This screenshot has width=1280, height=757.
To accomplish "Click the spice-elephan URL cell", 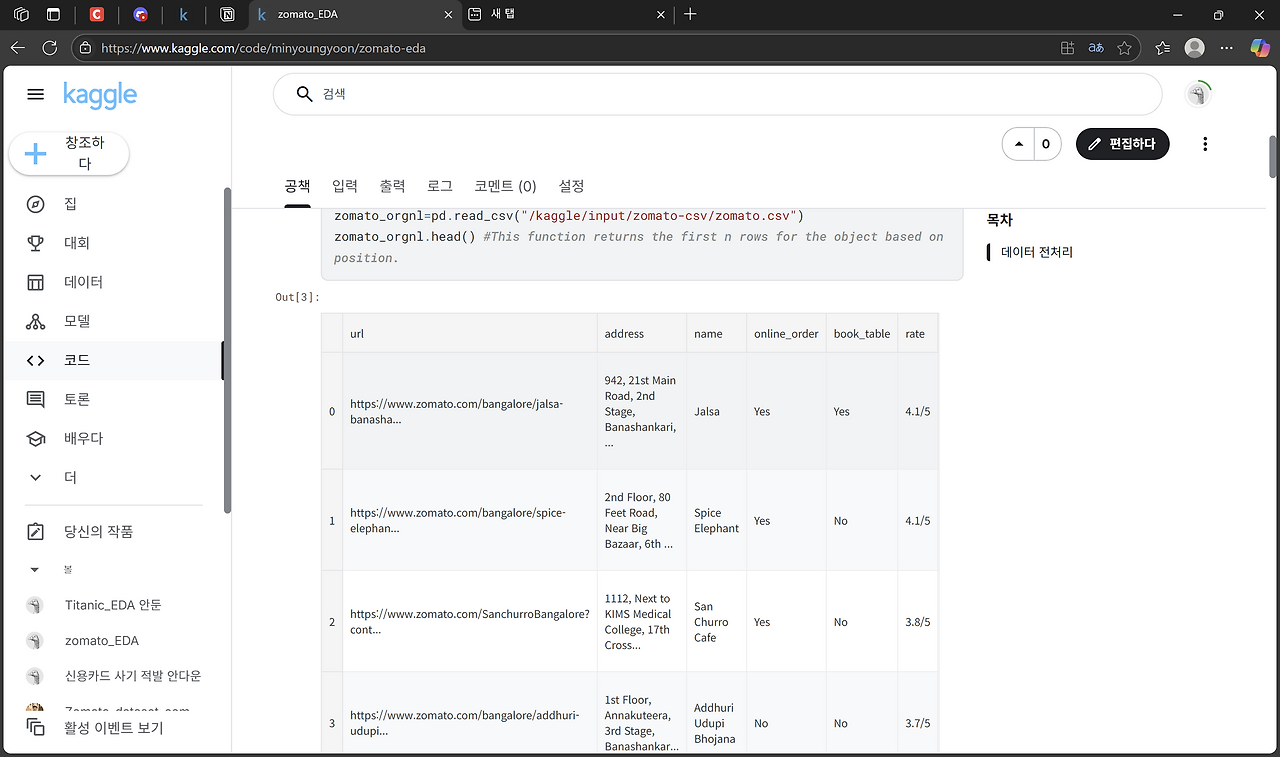I will (469, 520).
